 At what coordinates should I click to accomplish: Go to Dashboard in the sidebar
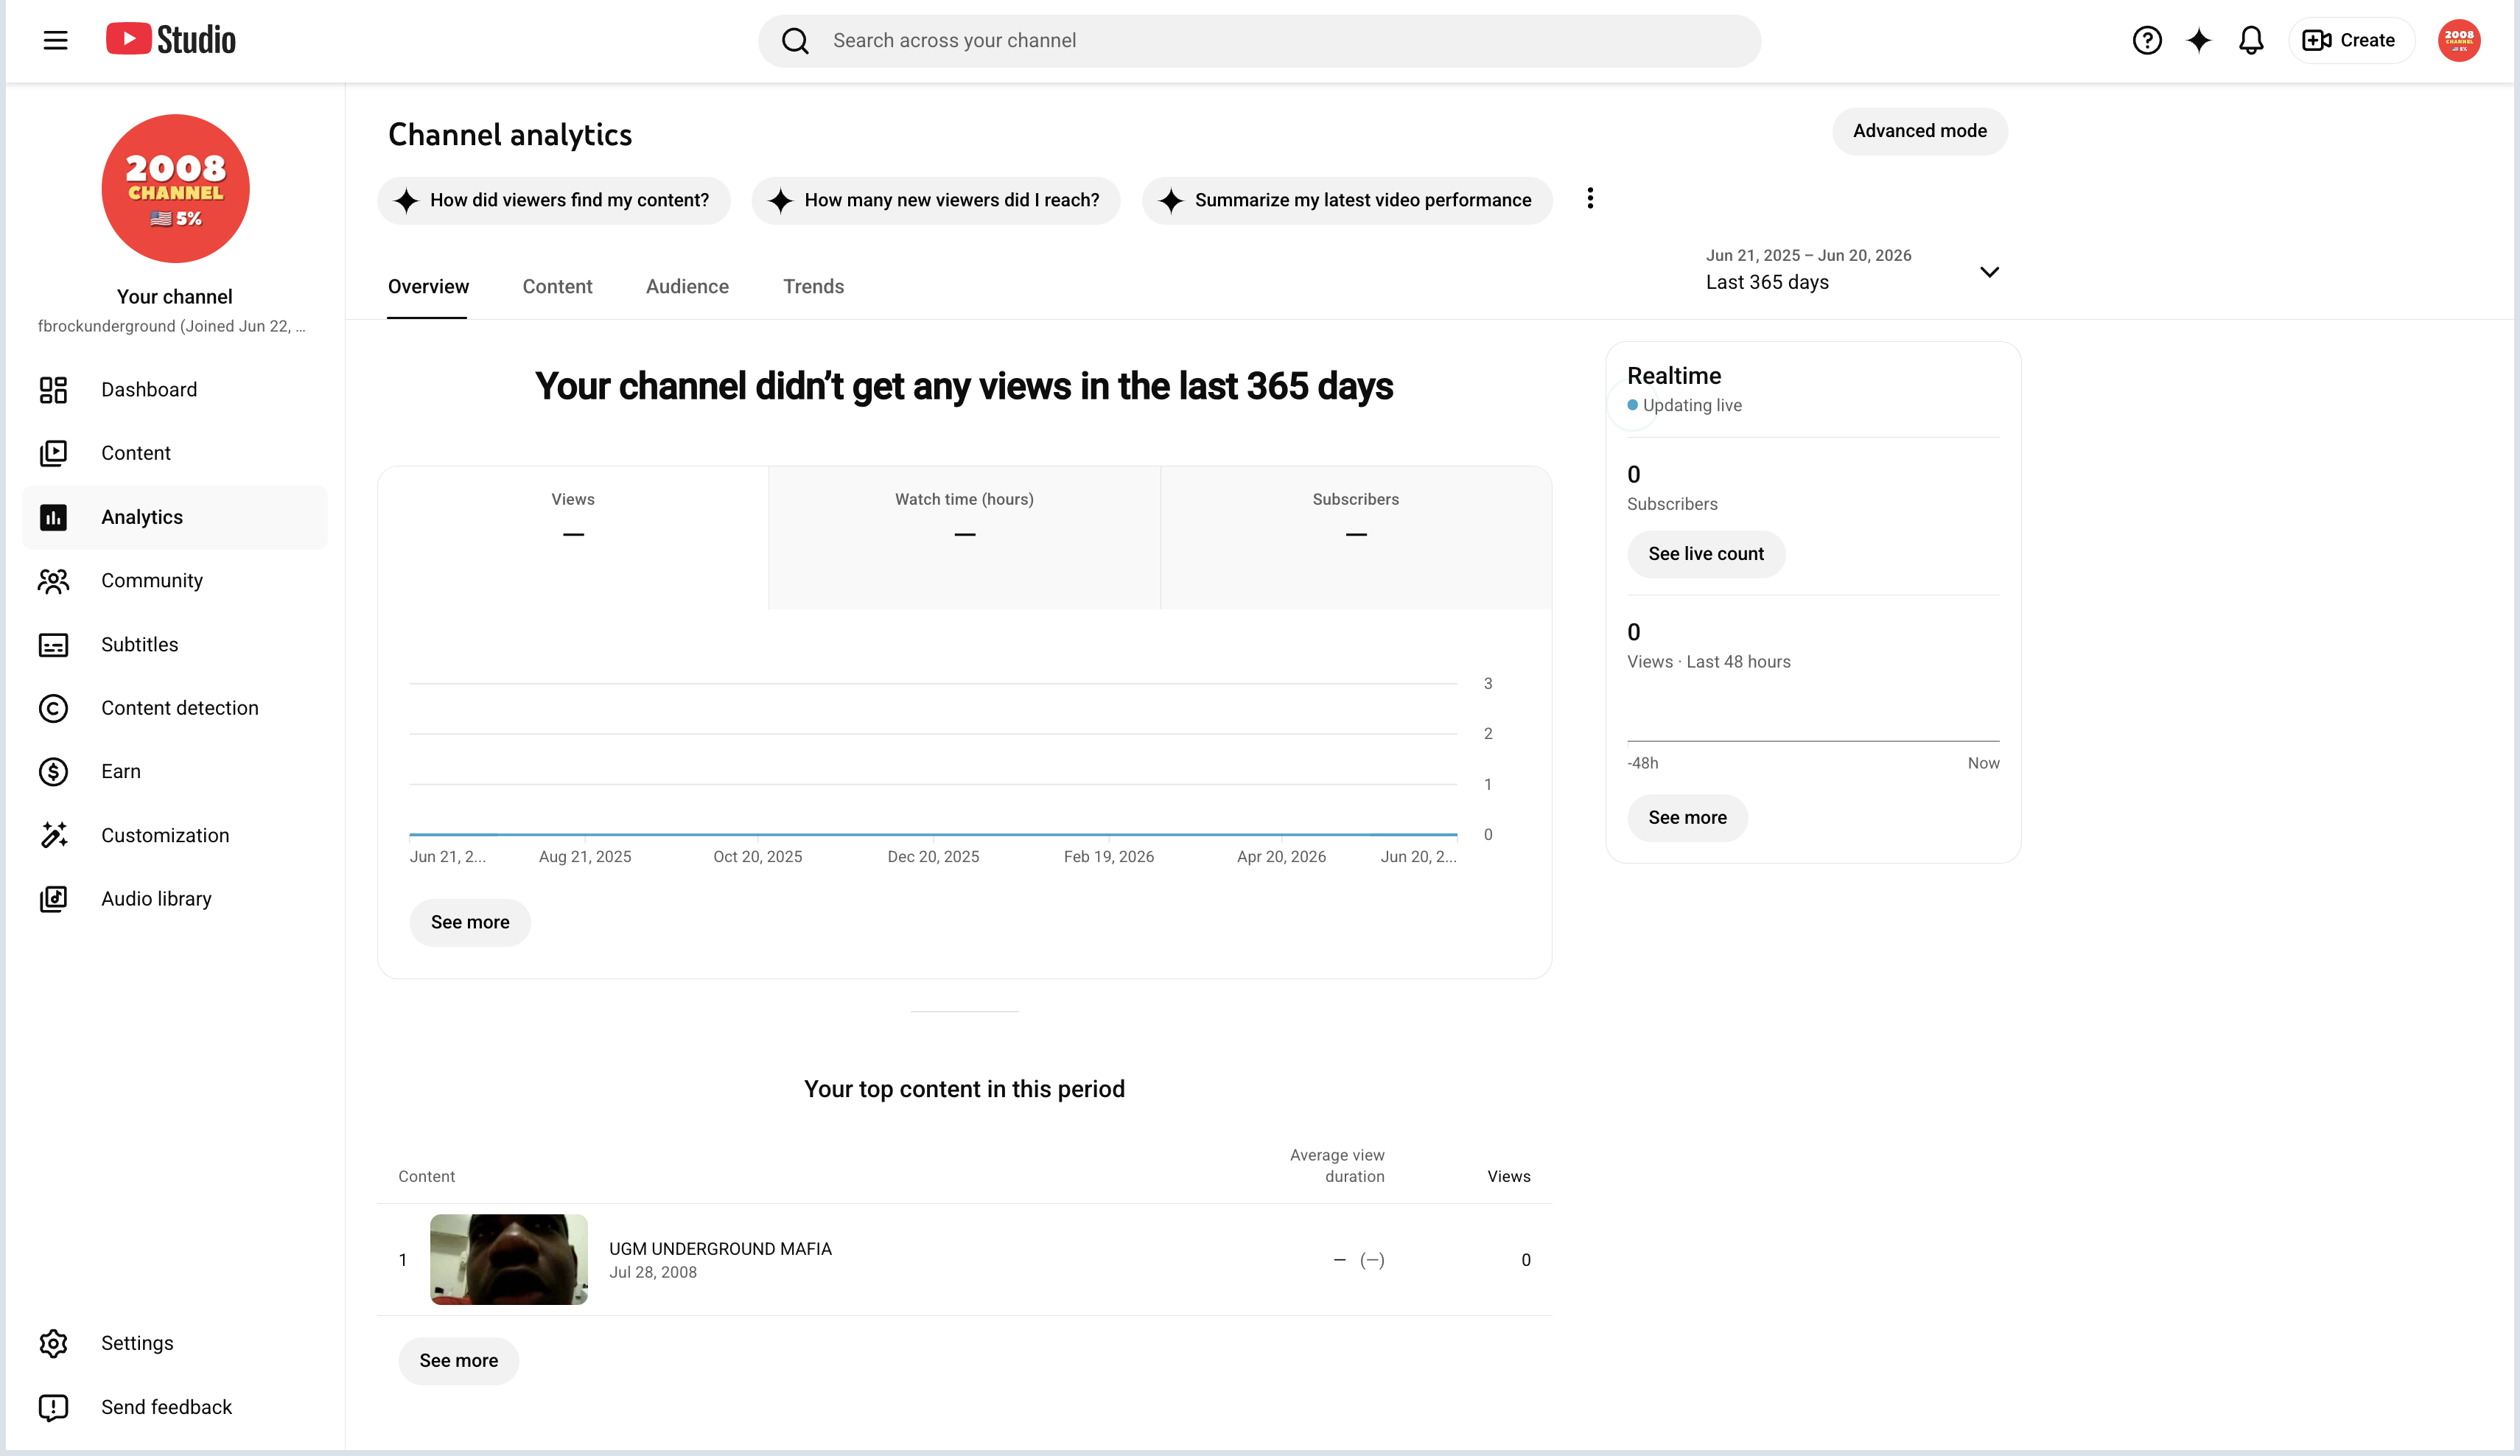pos(175,390)
